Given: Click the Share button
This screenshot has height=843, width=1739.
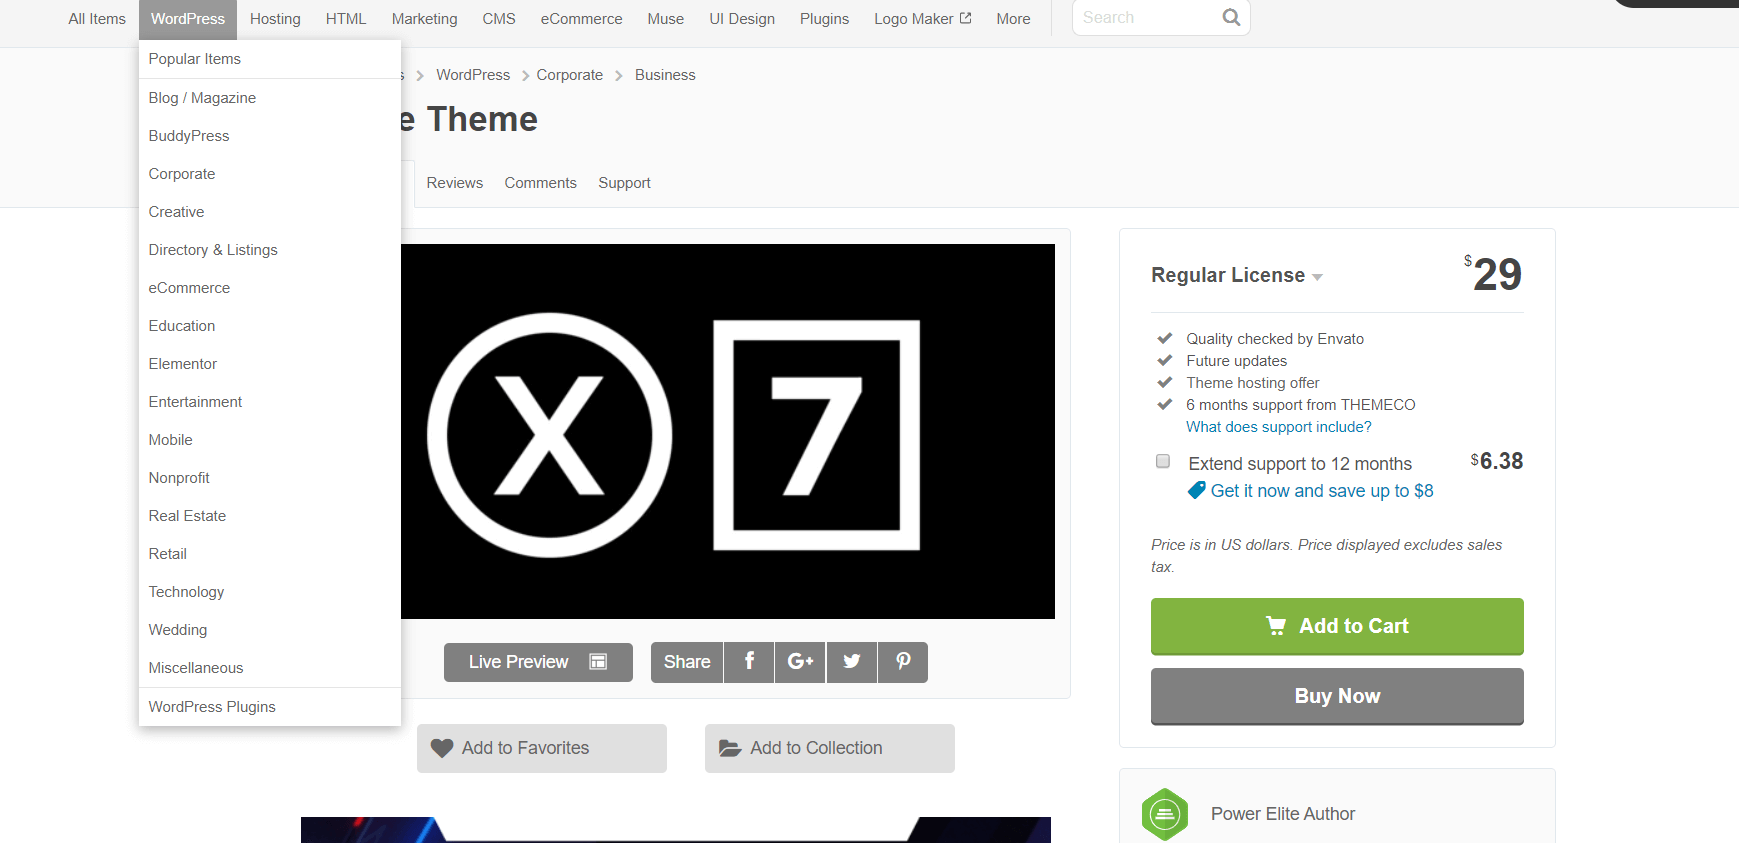Looking at the screenshot, I should click(x=687, y=662).
